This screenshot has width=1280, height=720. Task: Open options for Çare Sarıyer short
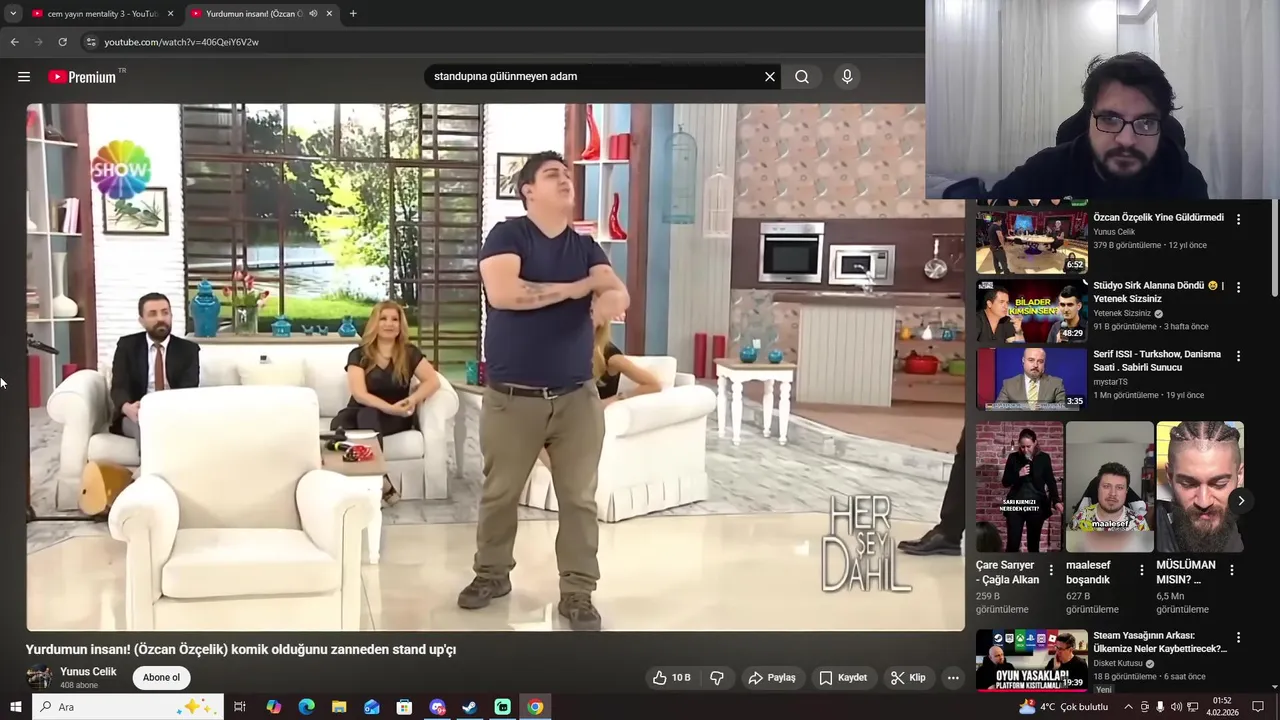[1051, 570]
